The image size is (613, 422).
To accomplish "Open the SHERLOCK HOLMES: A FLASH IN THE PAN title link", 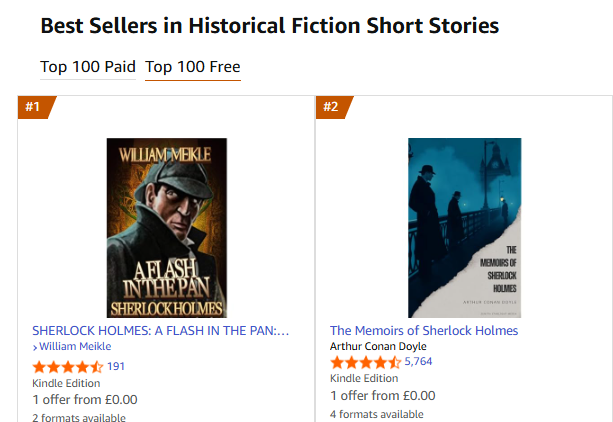I will pos(160,331).
